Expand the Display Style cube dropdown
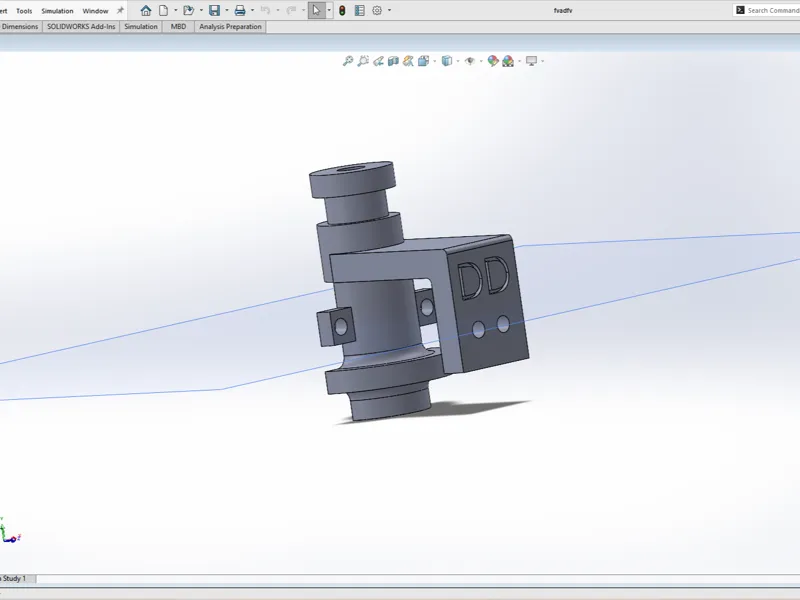The image size is (800, 600). 458,61
